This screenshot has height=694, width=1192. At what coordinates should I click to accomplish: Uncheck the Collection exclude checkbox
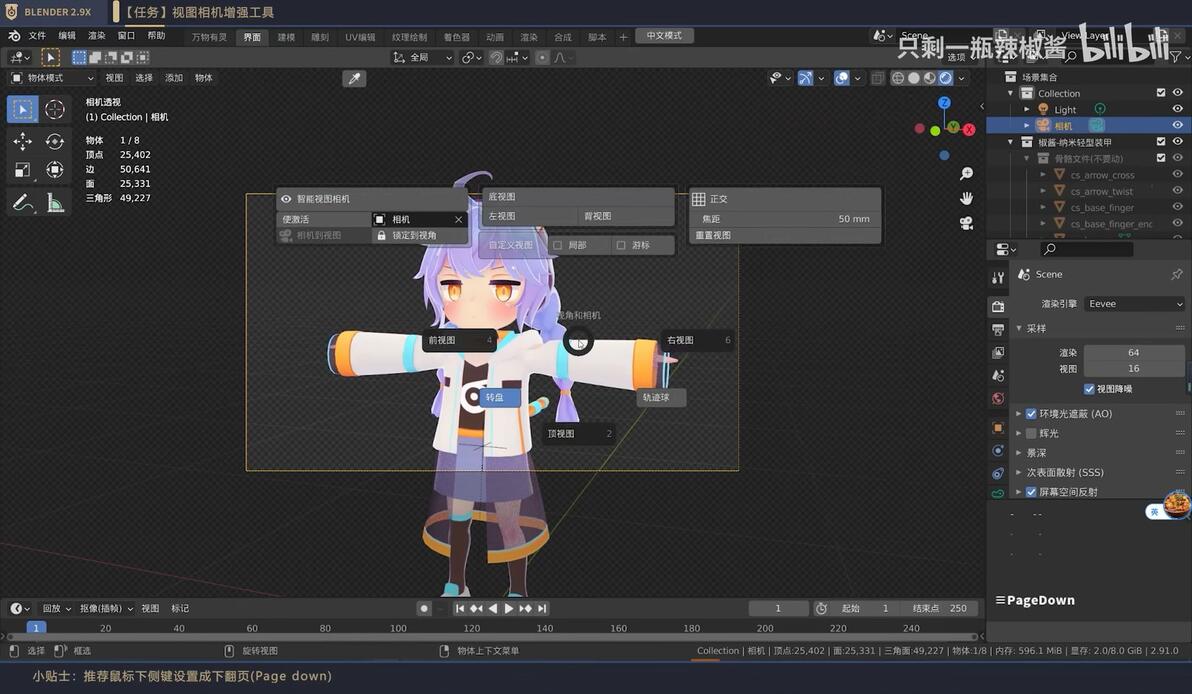[x=1161, y=93]
